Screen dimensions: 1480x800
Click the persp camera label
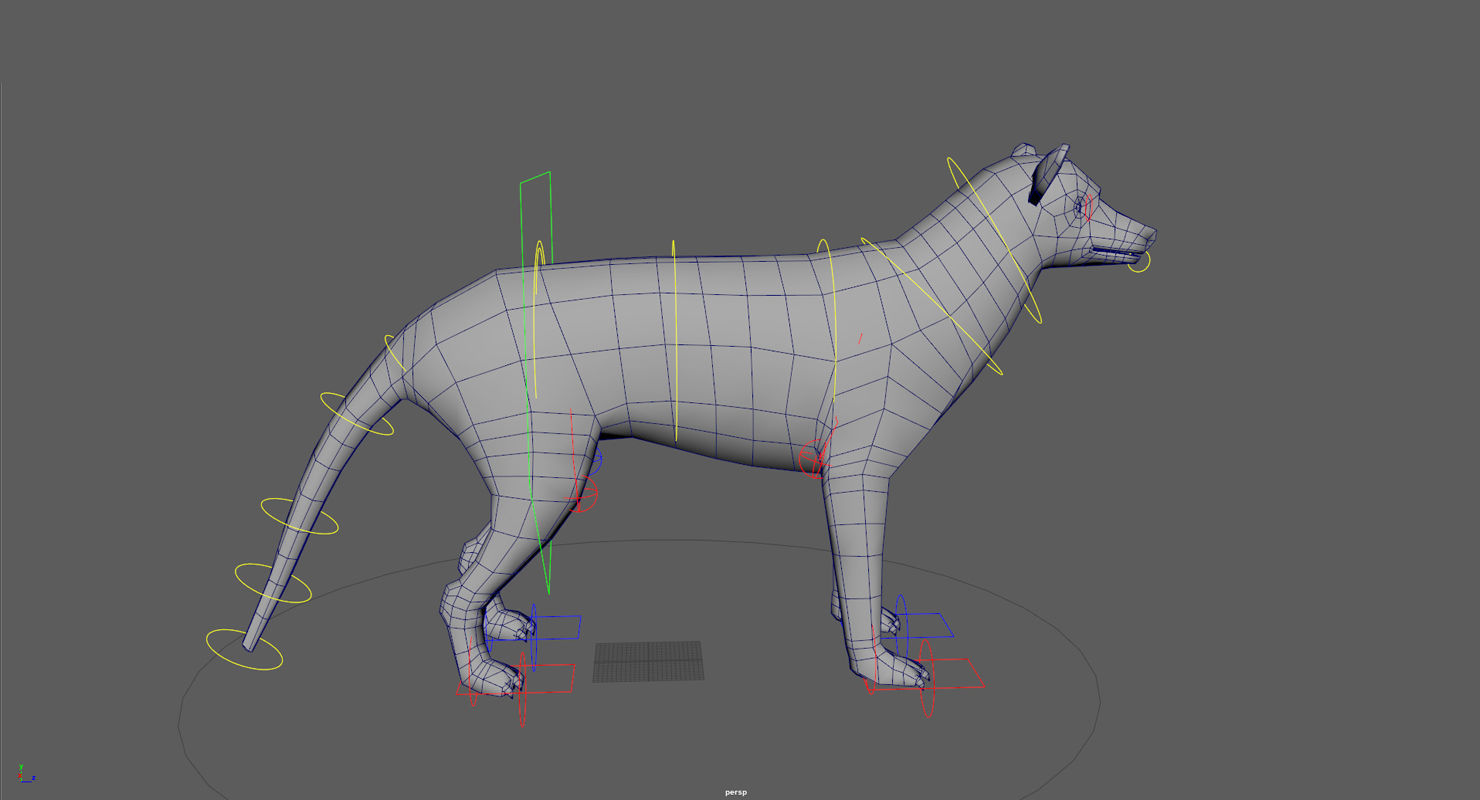click(x=736, y=792)
